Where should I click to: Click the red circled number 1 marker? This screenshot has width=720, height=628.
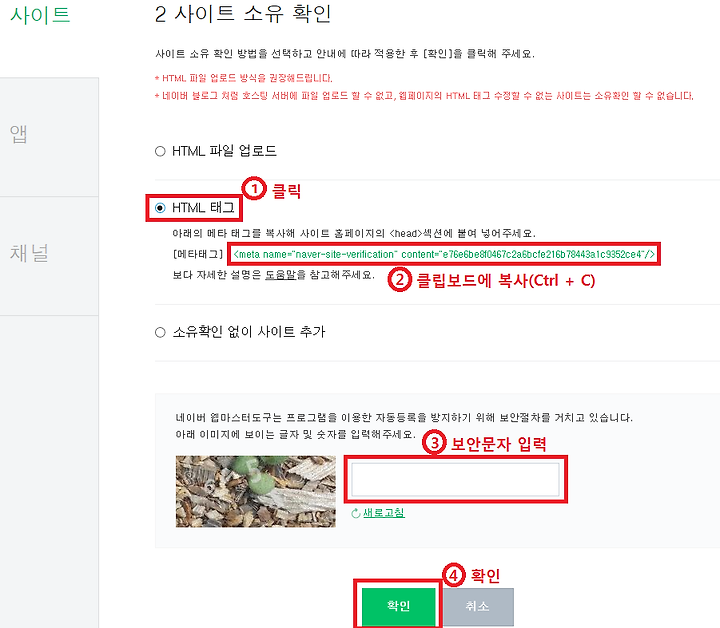[x=254, y=189]
